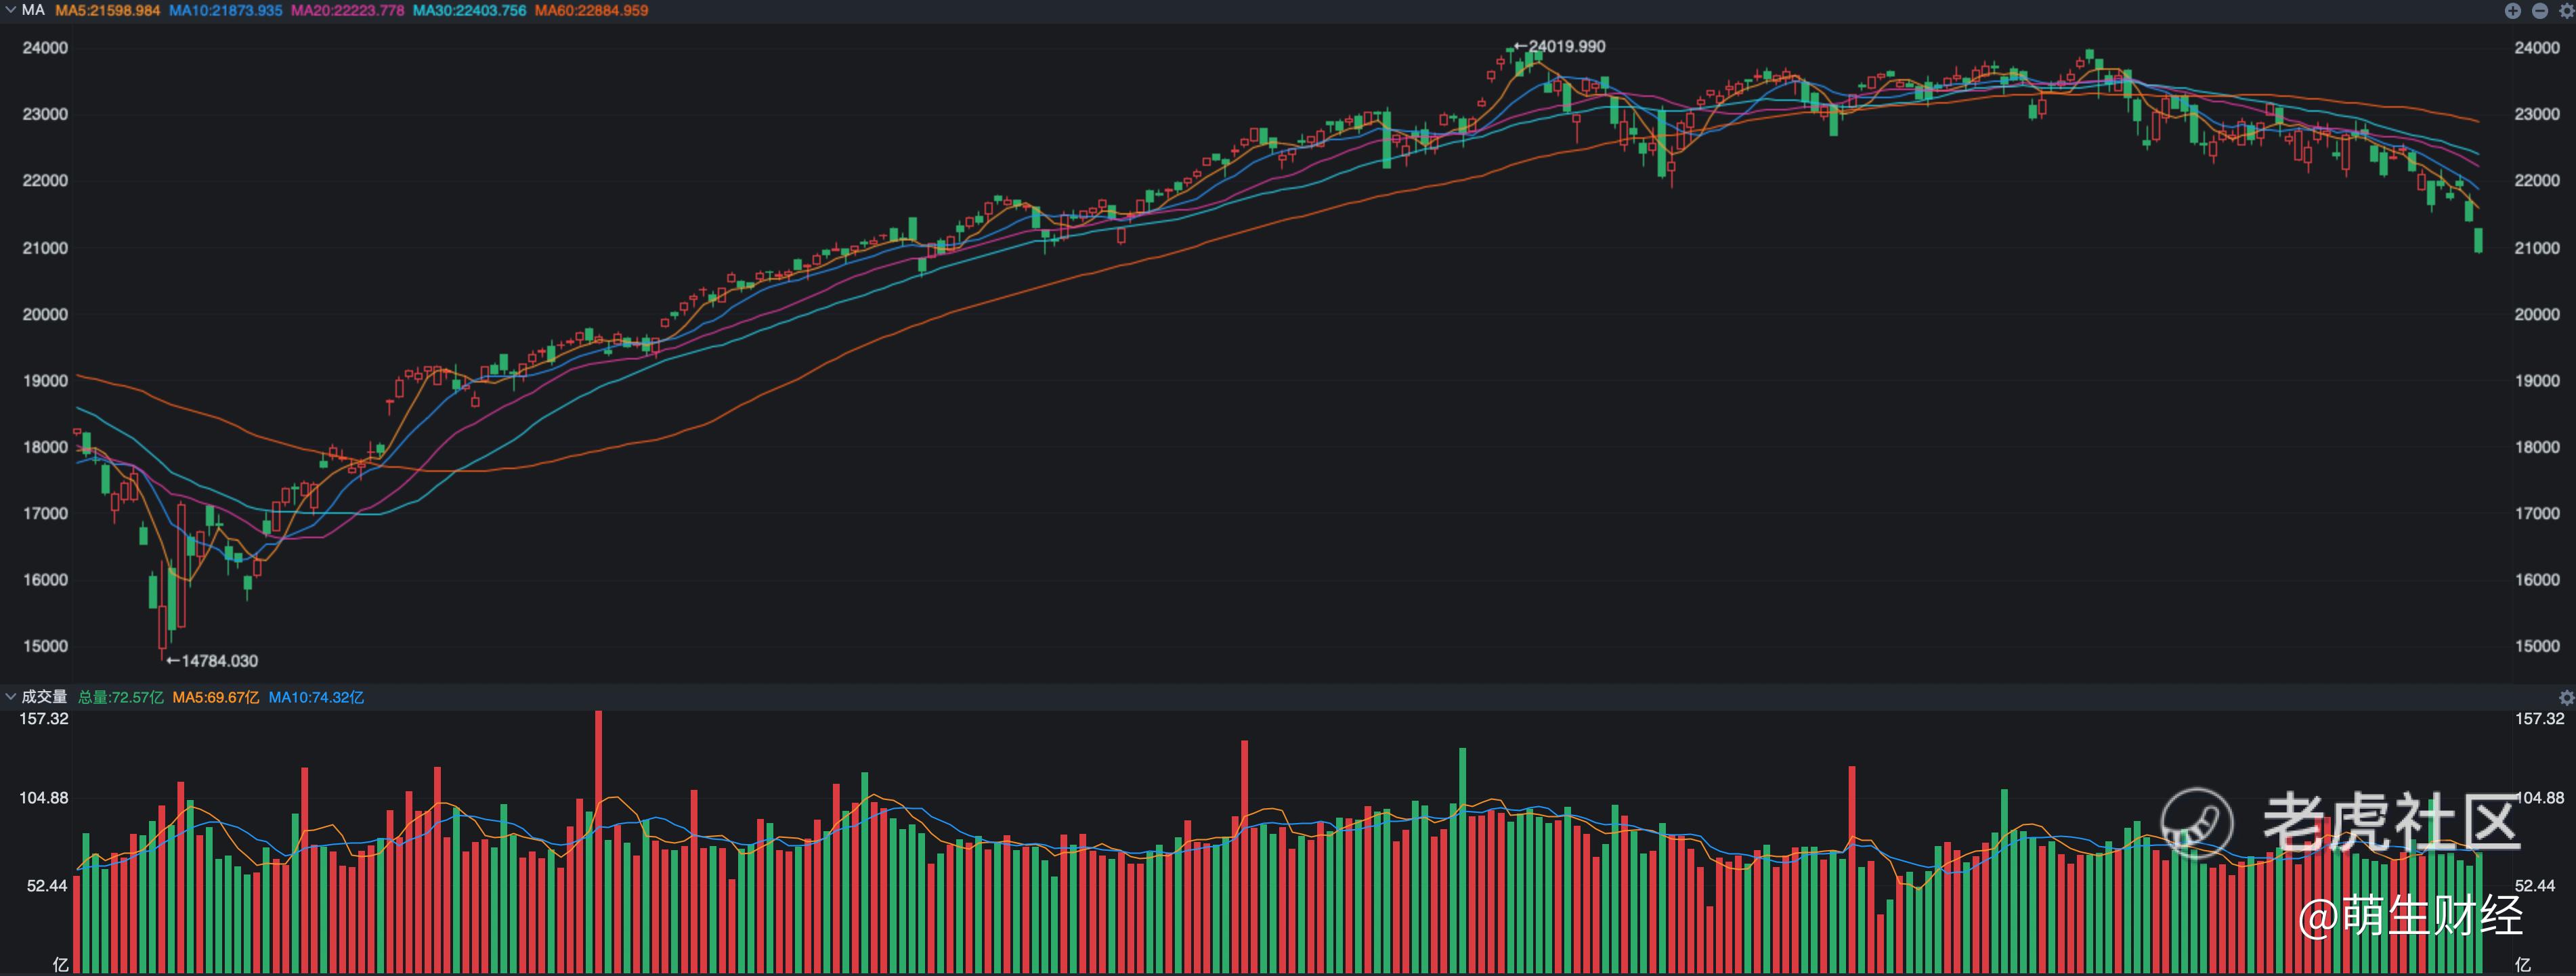Click the 总量:72.57亿 volume label
Screen dimensions: 2576x976
[x=120, y=697]
